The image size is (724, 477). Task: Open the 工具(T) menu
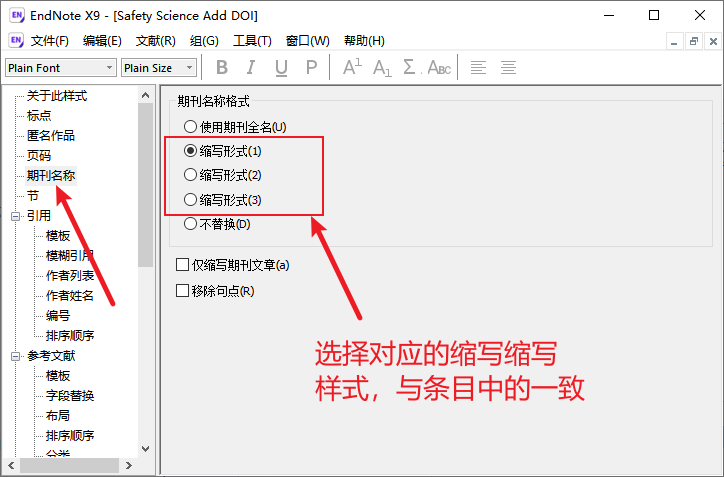tap(252, 41)
